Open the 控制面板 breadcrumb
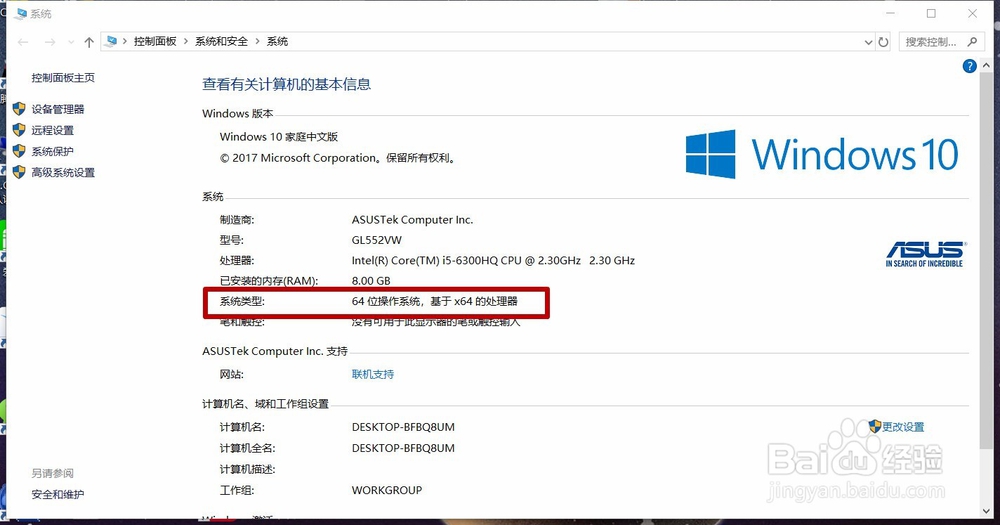 (x=155, y=41)
